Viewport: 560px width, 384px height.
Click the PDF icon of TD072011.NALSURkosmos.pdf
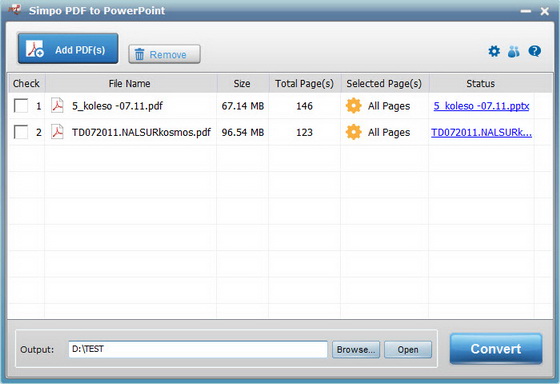click(57, 132)
